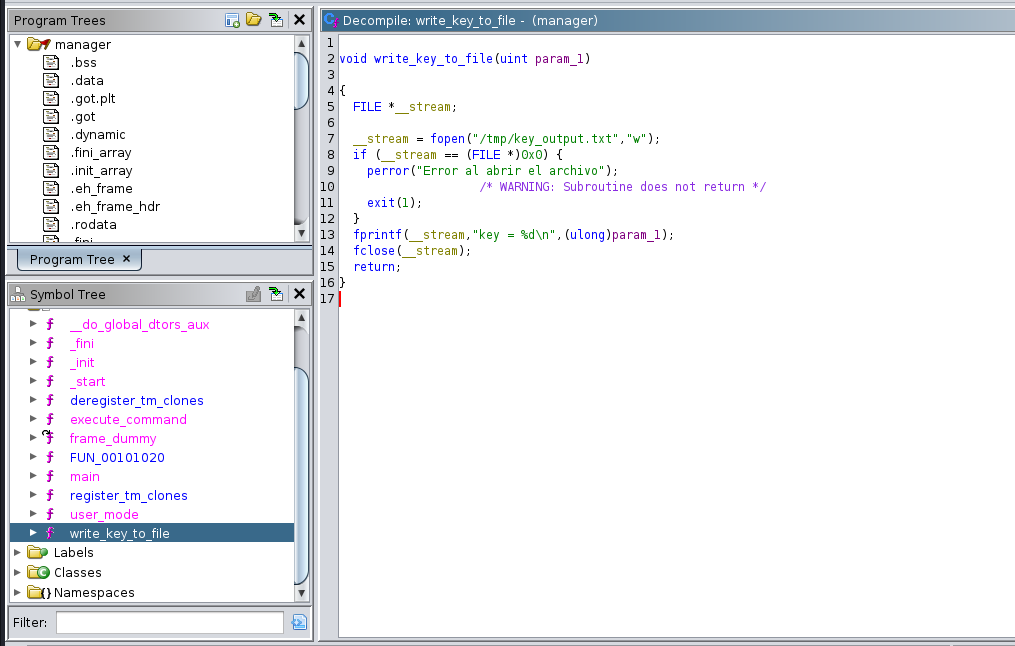Expand the __do_global_dtors_aux function node
This screenshot has height=646, width=1015.
[33, 324]
